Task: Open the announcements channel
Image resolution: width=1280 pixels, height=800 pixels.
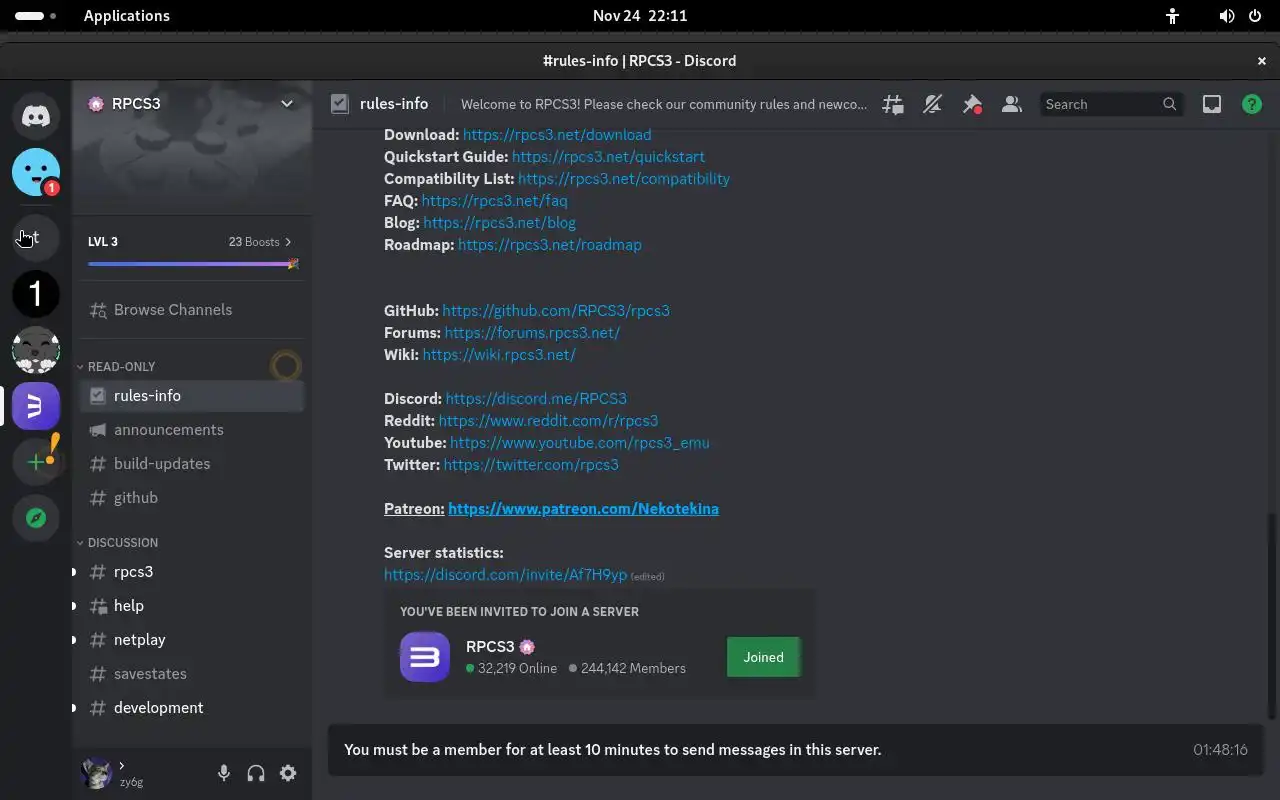Action: click(x=192, y=430)
